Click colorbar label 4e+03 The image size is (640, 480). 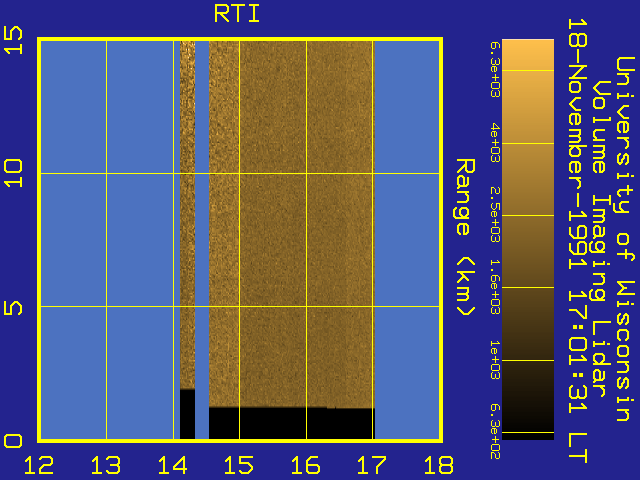click(495, 143)
